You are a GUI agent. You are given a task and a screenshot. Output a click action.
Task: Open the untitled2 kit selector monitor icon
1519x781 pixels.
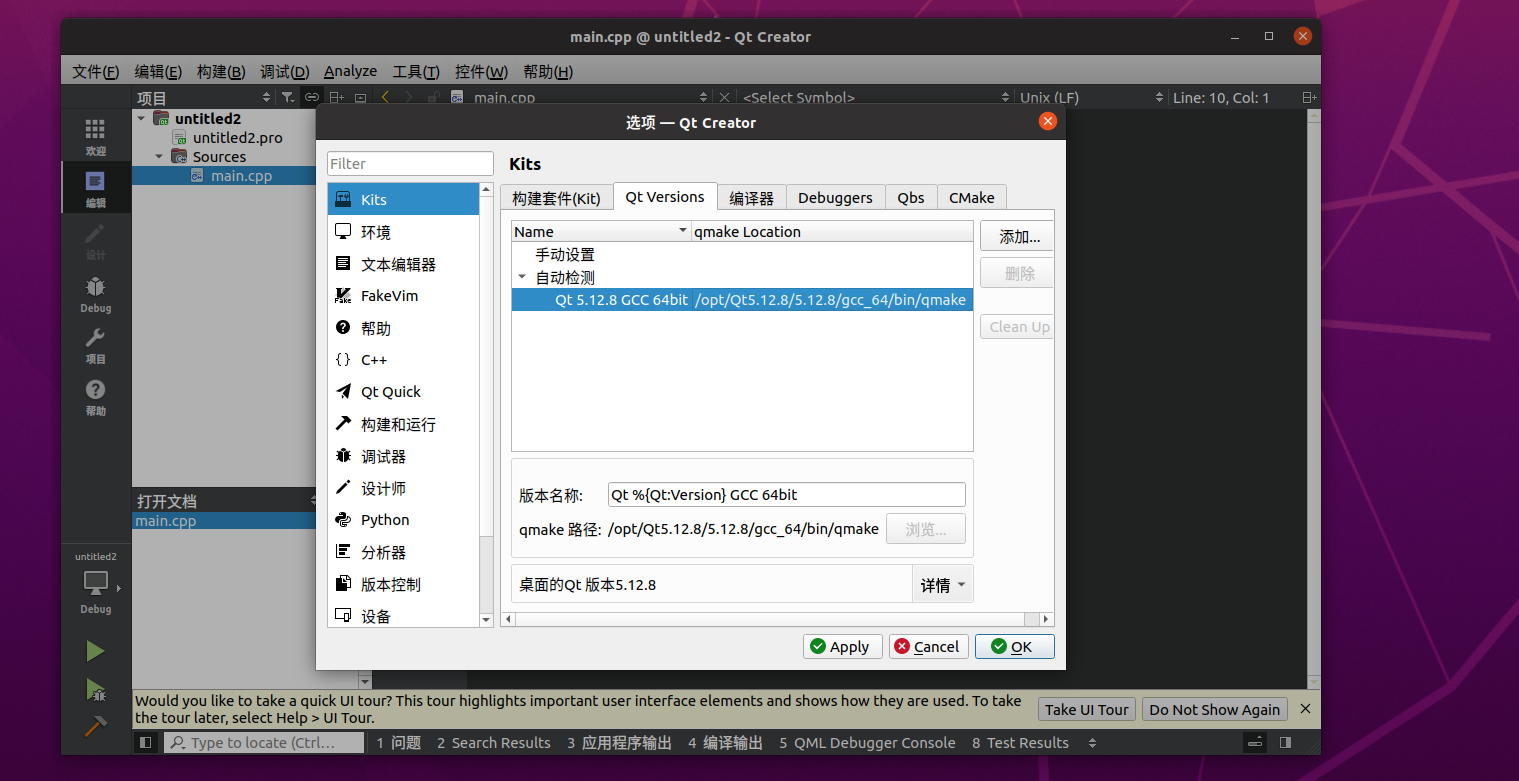[96, 583]
